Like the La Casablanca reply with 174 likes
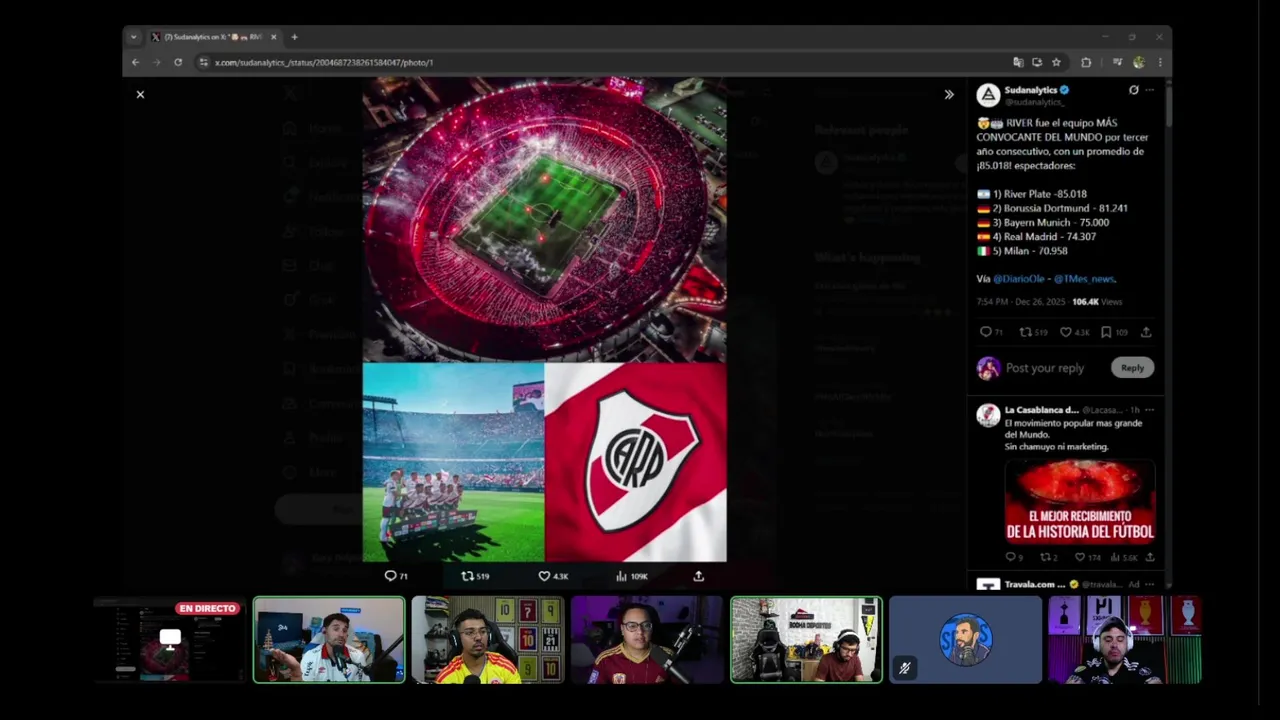This screenshot has height=720, width=1280. [1079, 557]
